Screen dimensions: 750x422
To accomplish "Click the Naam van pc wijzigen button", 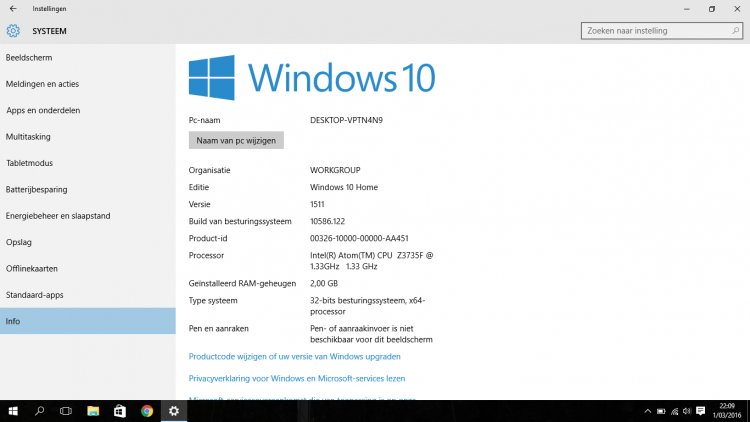I will [236, 141].
